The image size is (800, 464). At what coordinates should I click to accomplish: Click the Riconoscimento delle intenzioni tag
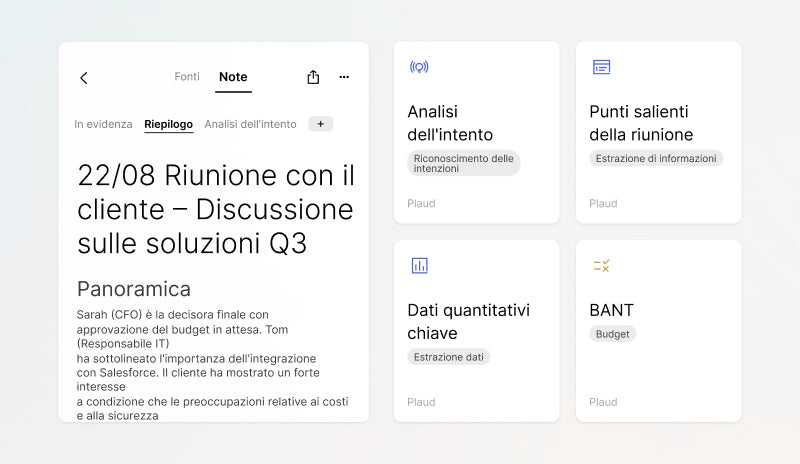point(463,163)
